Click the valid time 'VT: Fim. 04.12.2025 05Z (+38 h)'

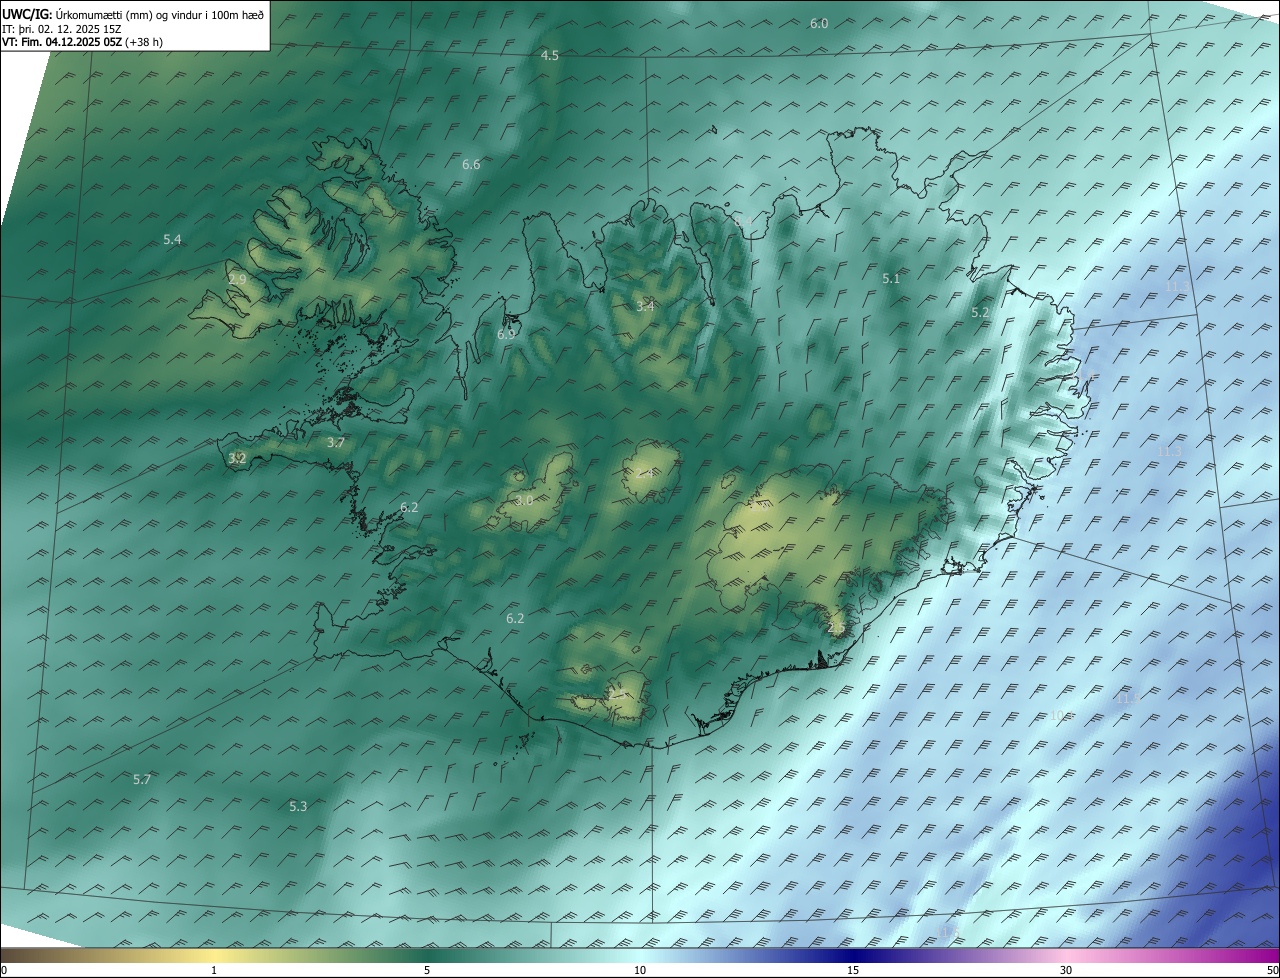(82, 42)
